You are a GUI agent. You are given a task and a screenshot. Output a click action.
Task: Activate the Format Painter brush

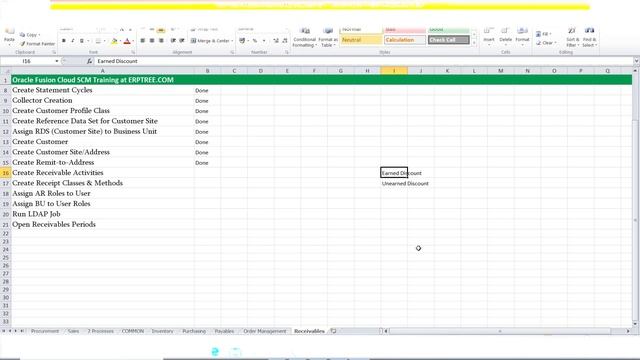click(x=23, y=44)
